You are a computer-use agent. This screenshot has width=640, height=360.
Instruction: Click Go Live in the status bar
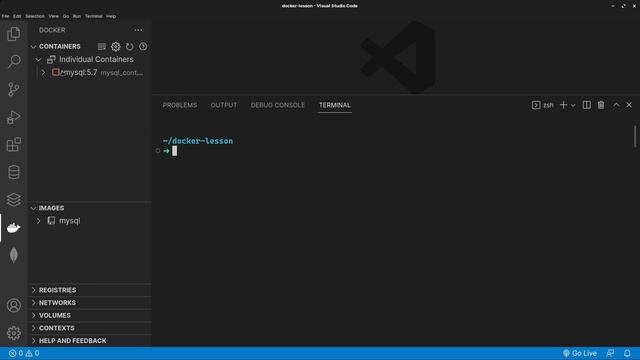[x=580, y=353]
